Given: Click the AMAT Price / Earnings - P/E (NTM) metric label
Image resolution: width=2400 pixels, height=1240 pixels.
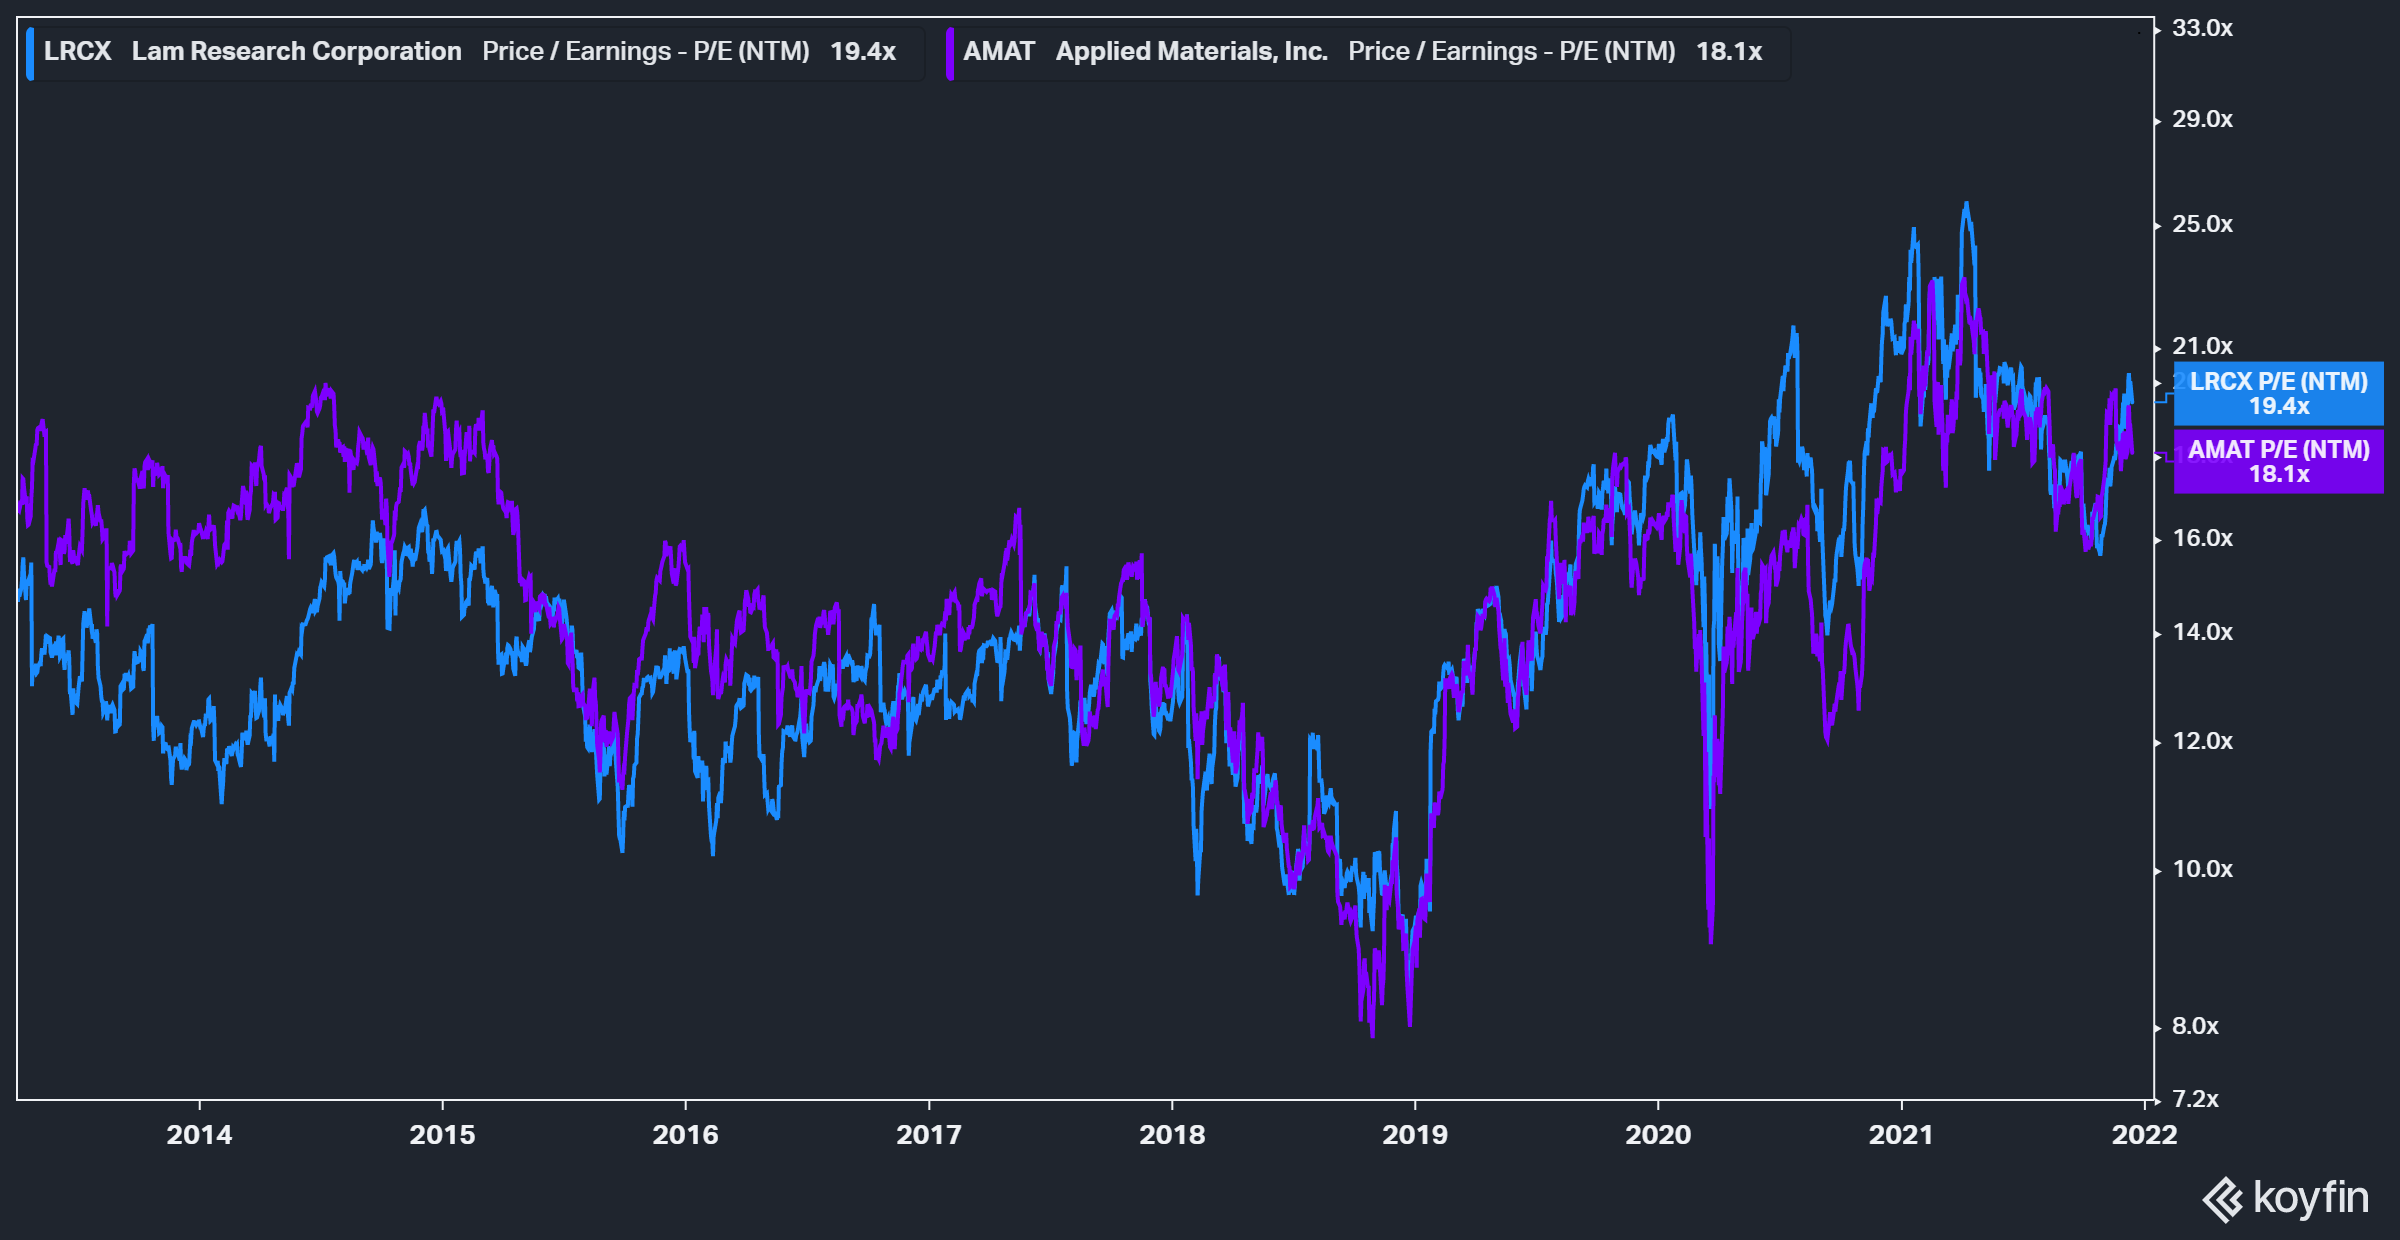Looking at the screenshot, I should click(x=1512, y=51).
